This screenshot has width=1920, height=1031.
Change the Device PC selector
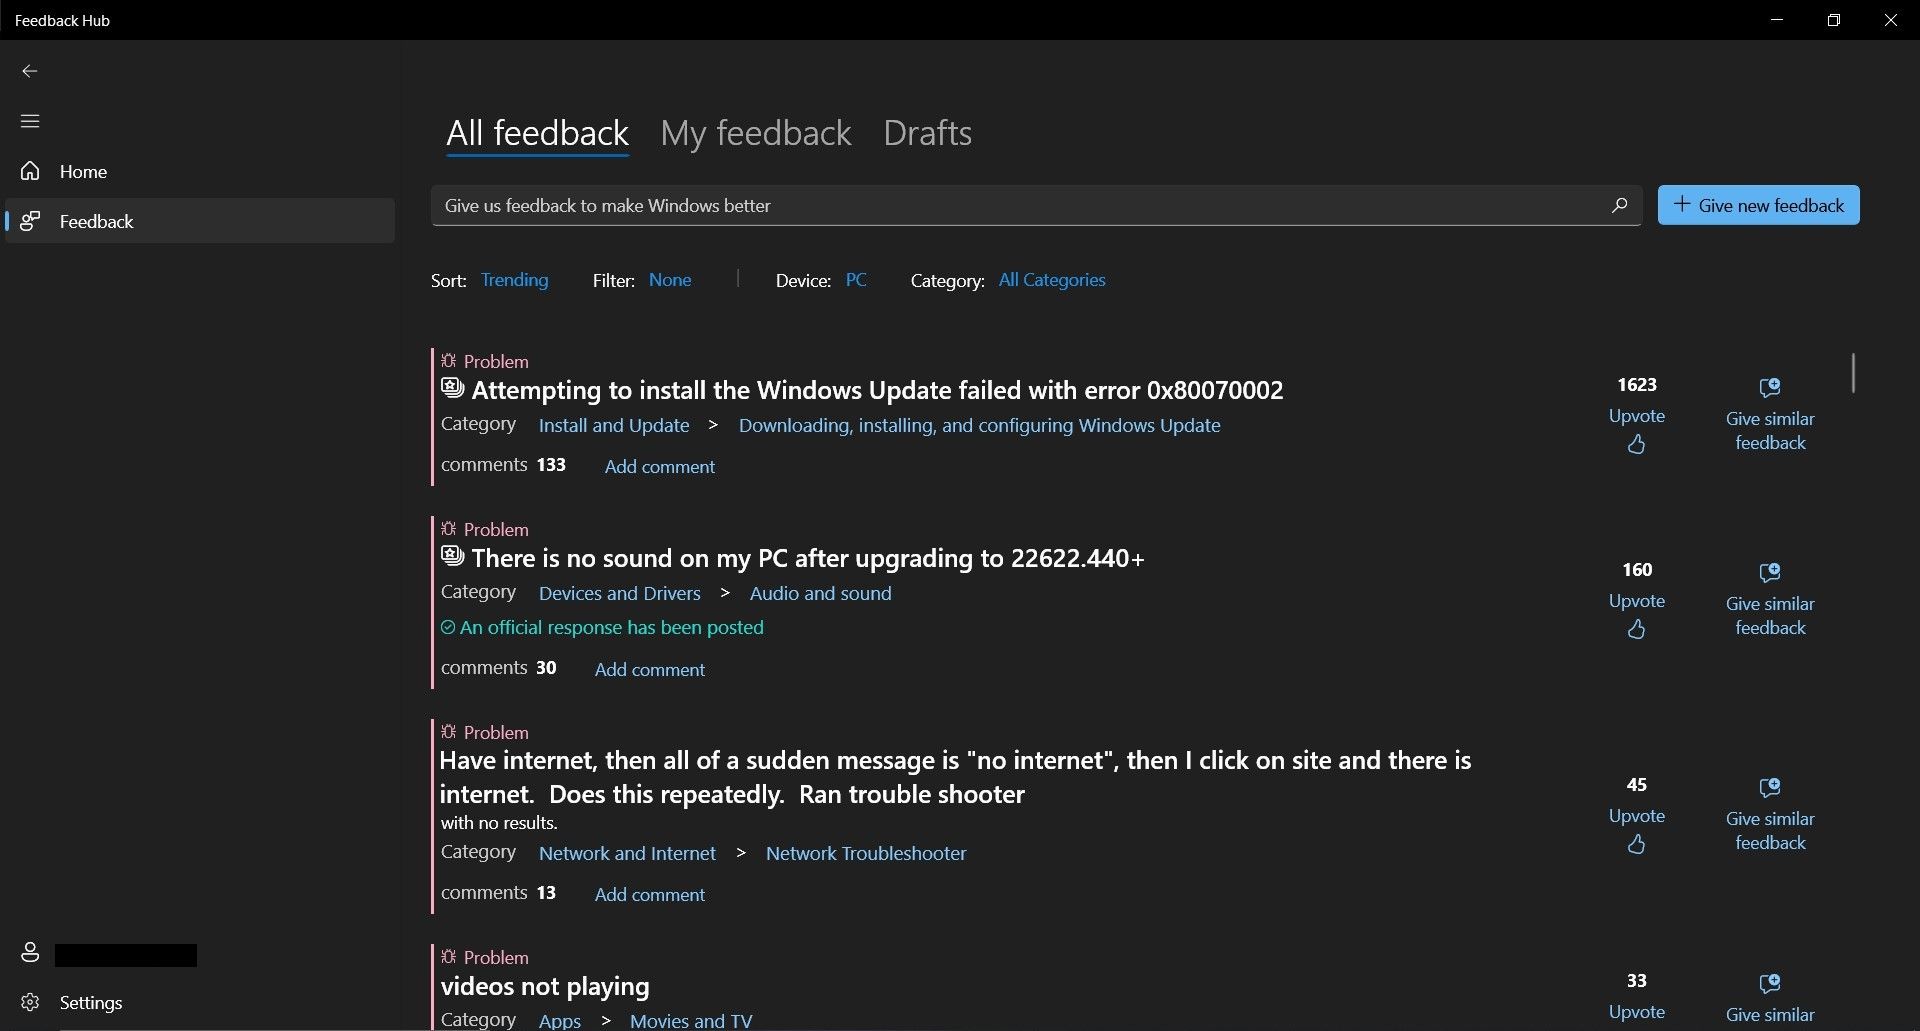(856, 280)
